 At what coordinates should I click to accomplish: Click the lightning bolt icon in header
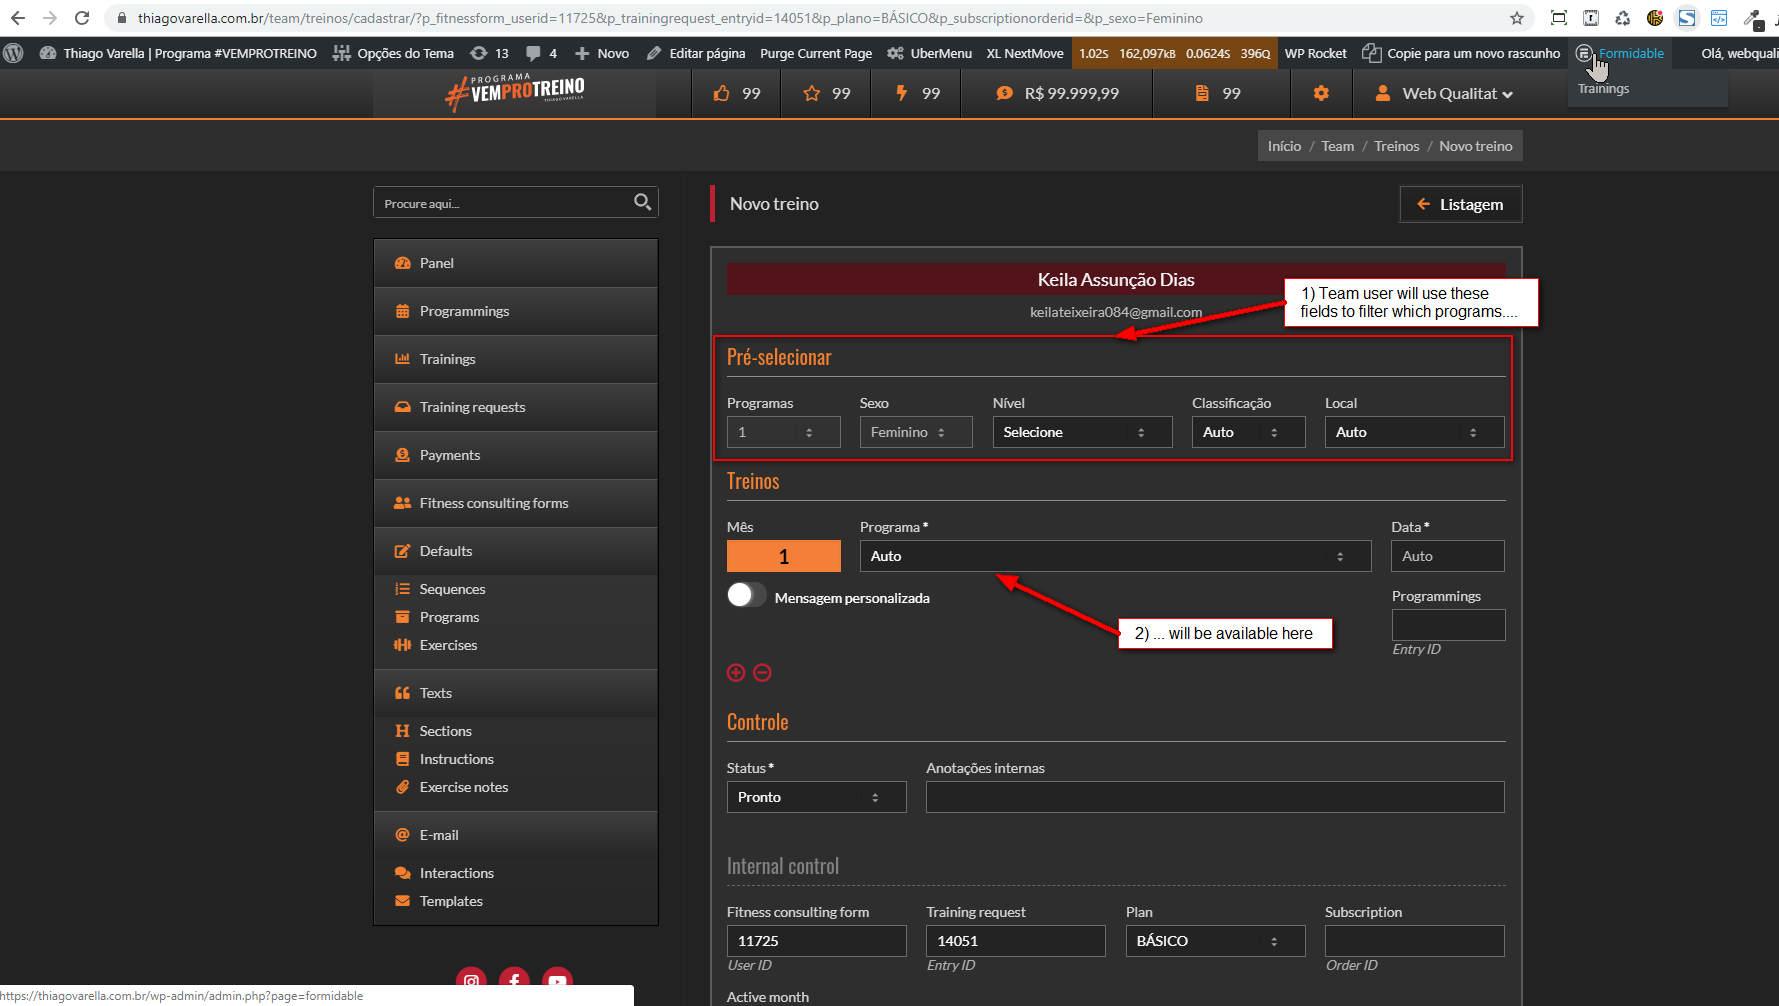pyautogui.click(x=901, y=93)
